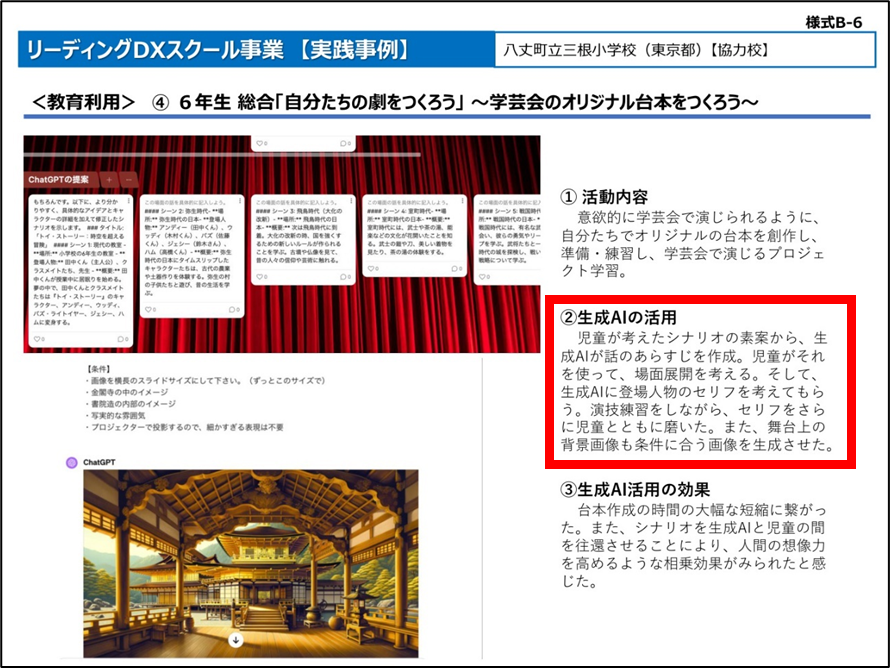This screenshot has height=668, width=890.
Task: Click the prompt line about スライドサイズ
Action: pos(205,380)
